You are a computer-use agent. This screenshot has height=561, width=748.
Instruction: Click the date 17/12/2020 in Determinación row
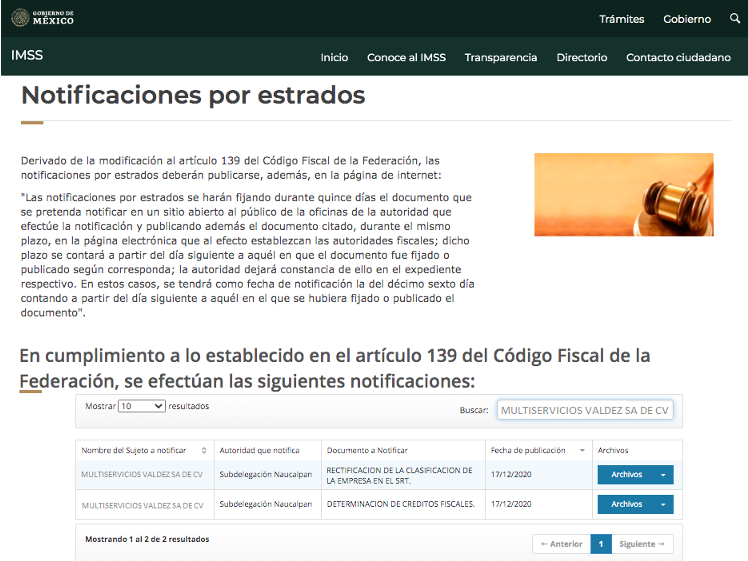pyautogui.click(x=511, y=504)
